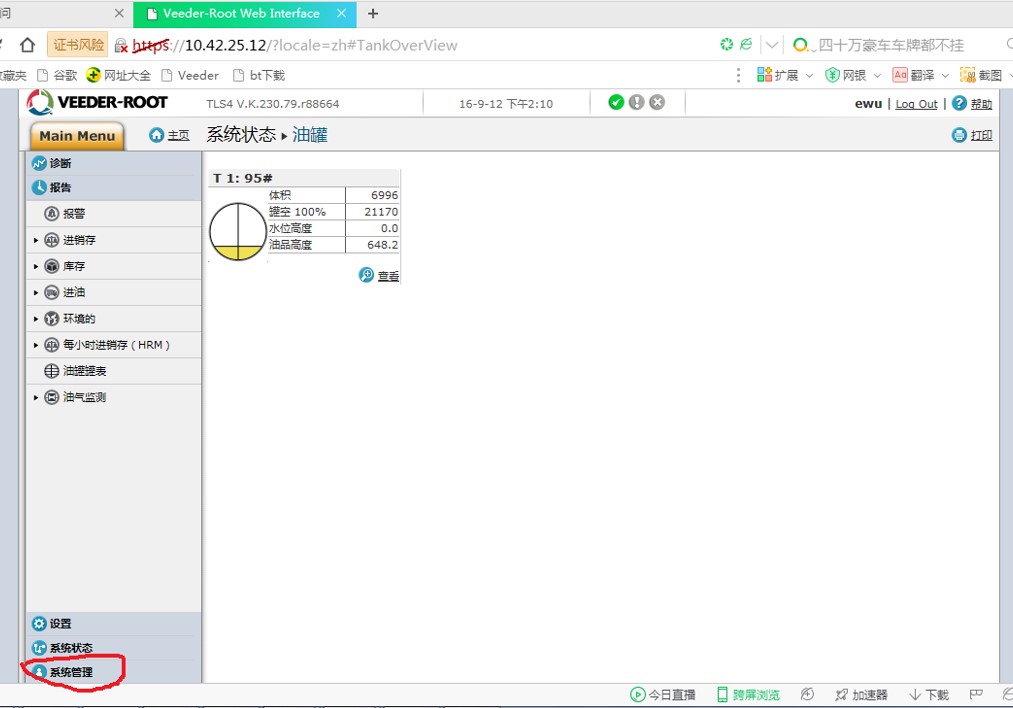This screenshot has width=1013, height=708.
Task: Click the tank 1 fill level gauge
Action: [238, 231]
